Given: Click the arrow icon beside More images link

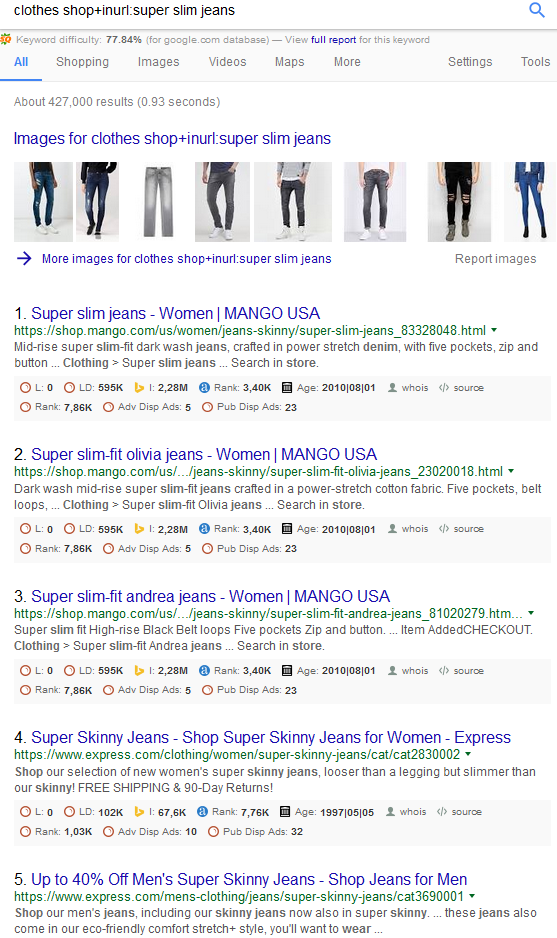Looking at the screenshot, I should (24, 258).
